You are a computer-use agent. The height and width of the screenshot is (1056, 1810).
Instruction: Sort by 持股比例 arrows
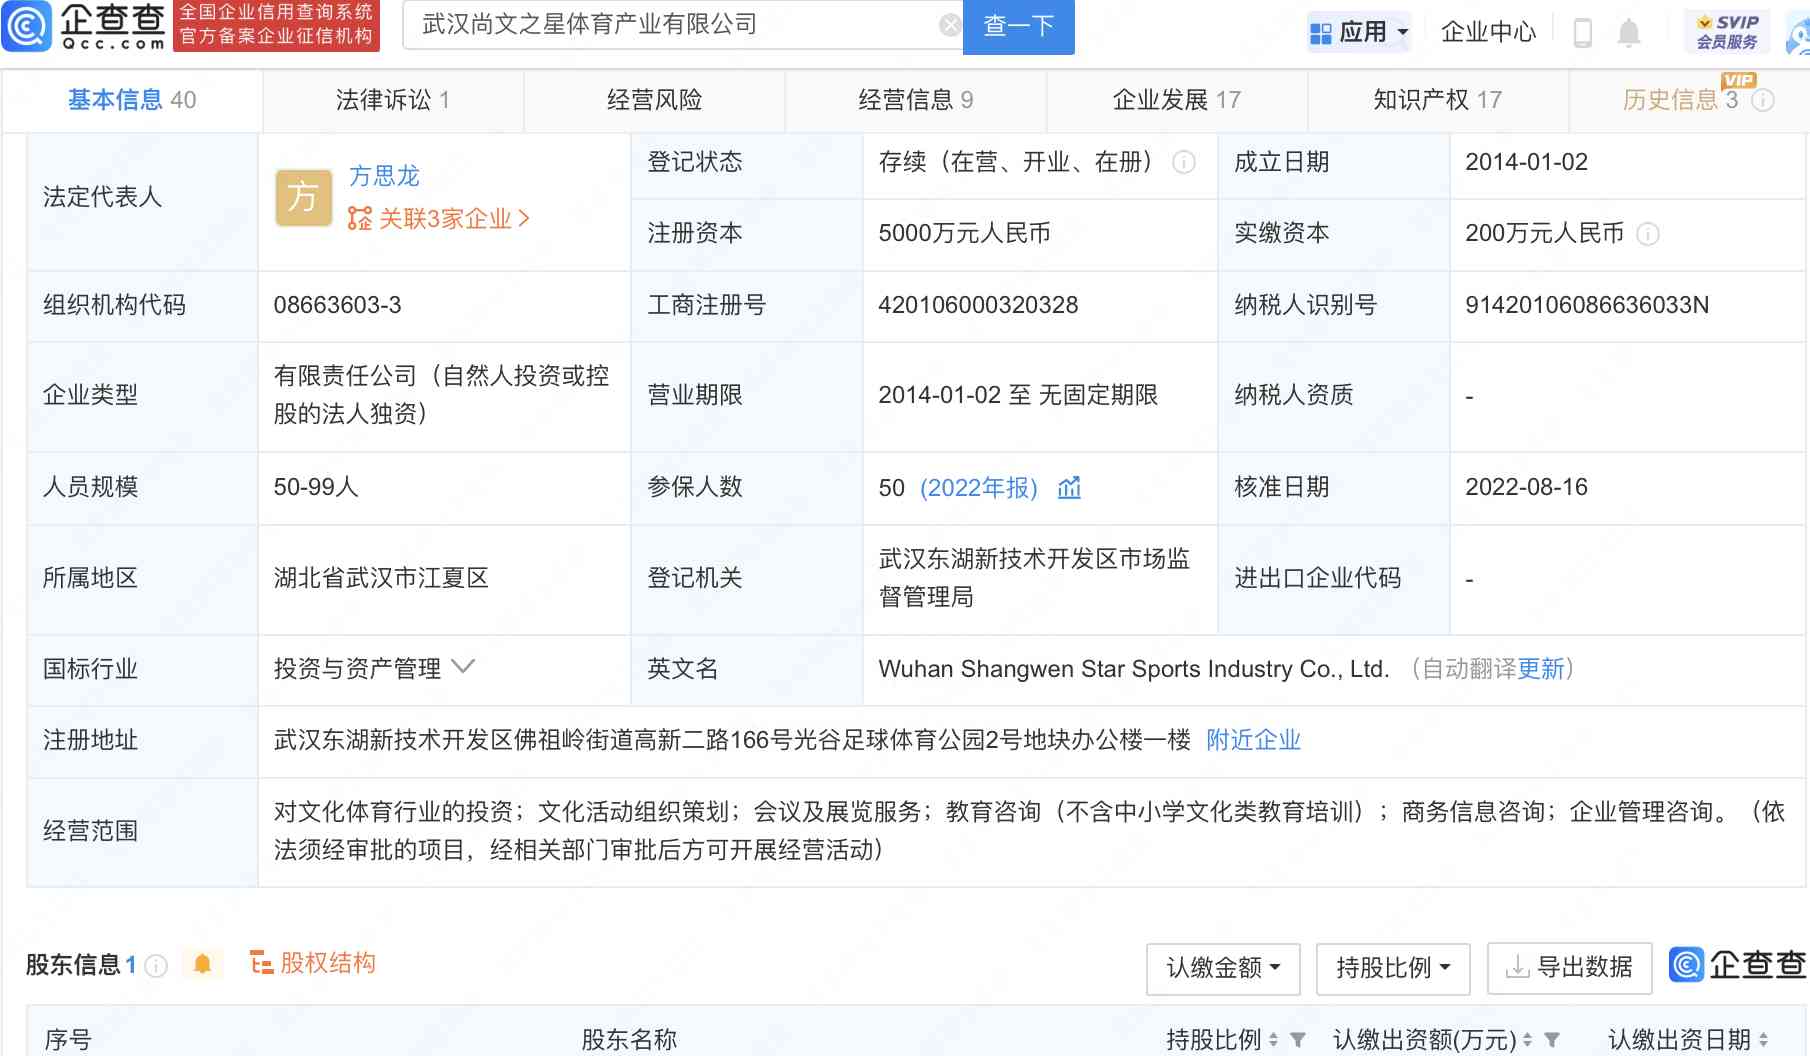pyautogui.click(x=1273, y=1040)
